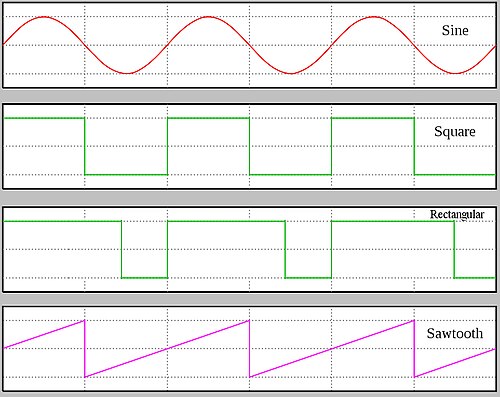Click the second peak of the sine wave
This screenshot has width=500, height=397.
208,17
